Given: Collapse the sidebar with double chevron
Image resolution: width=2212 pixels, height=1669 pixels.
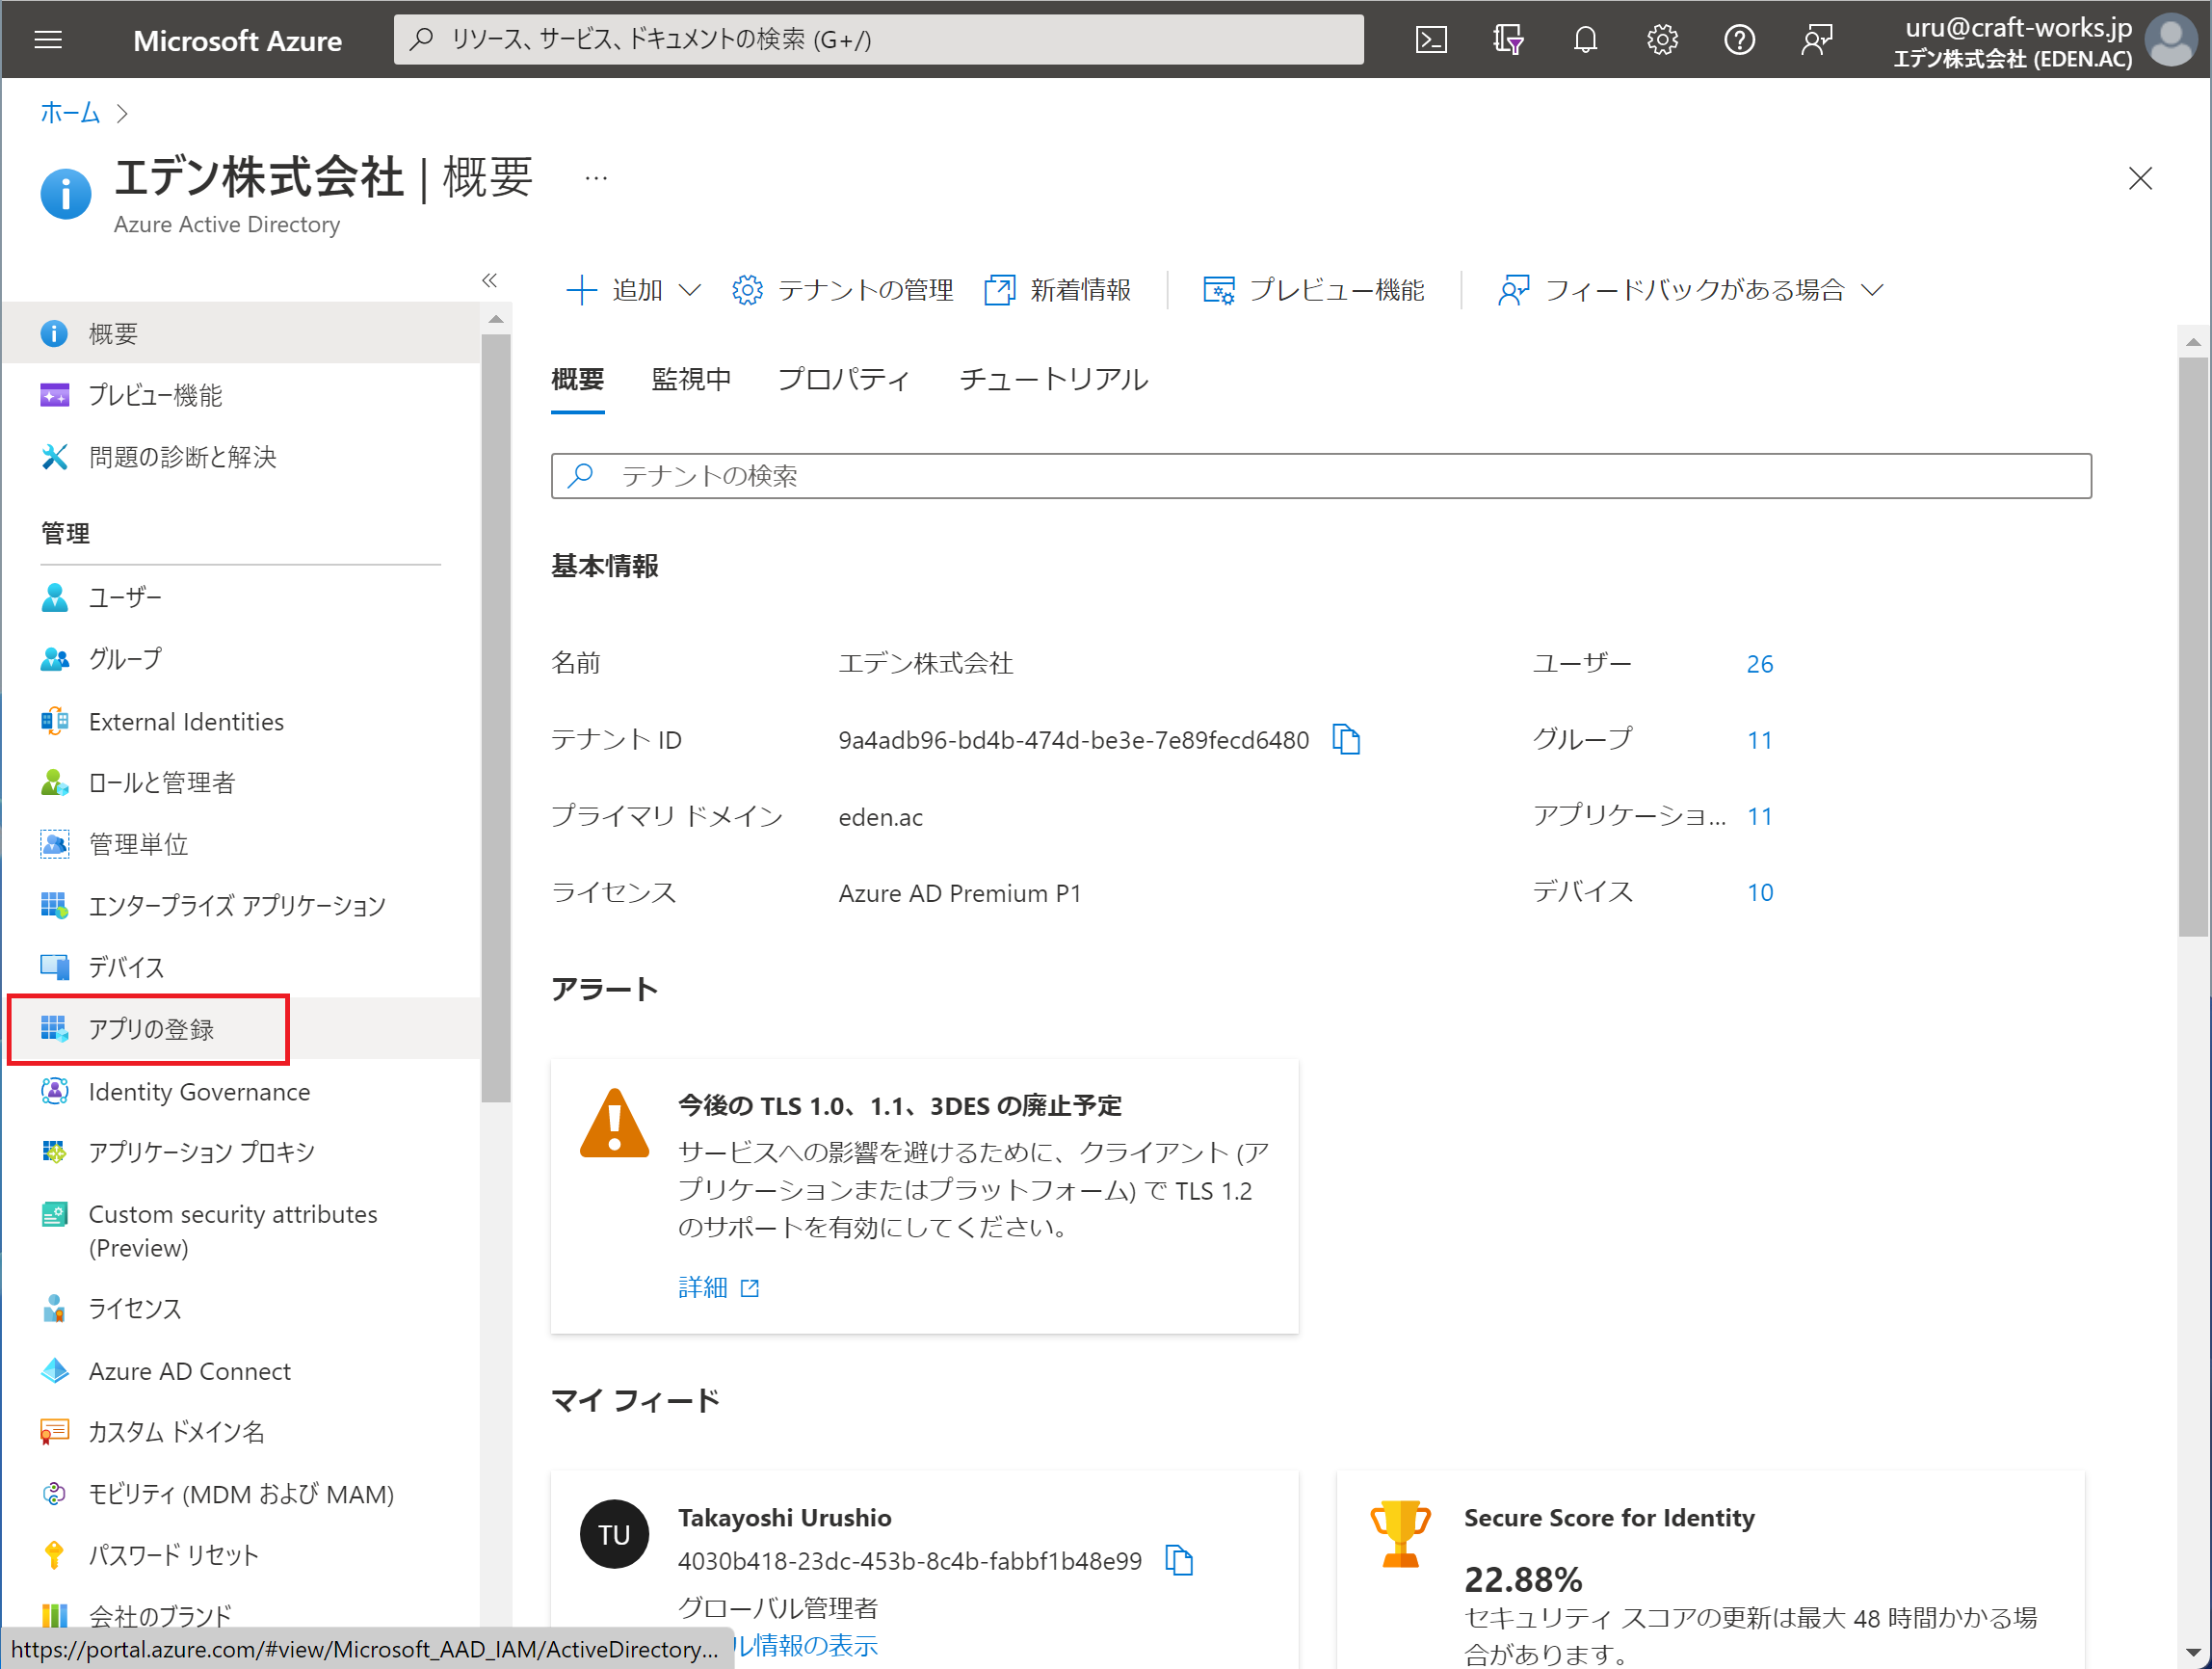Looking at the screenshot, I should coord(489,280).
